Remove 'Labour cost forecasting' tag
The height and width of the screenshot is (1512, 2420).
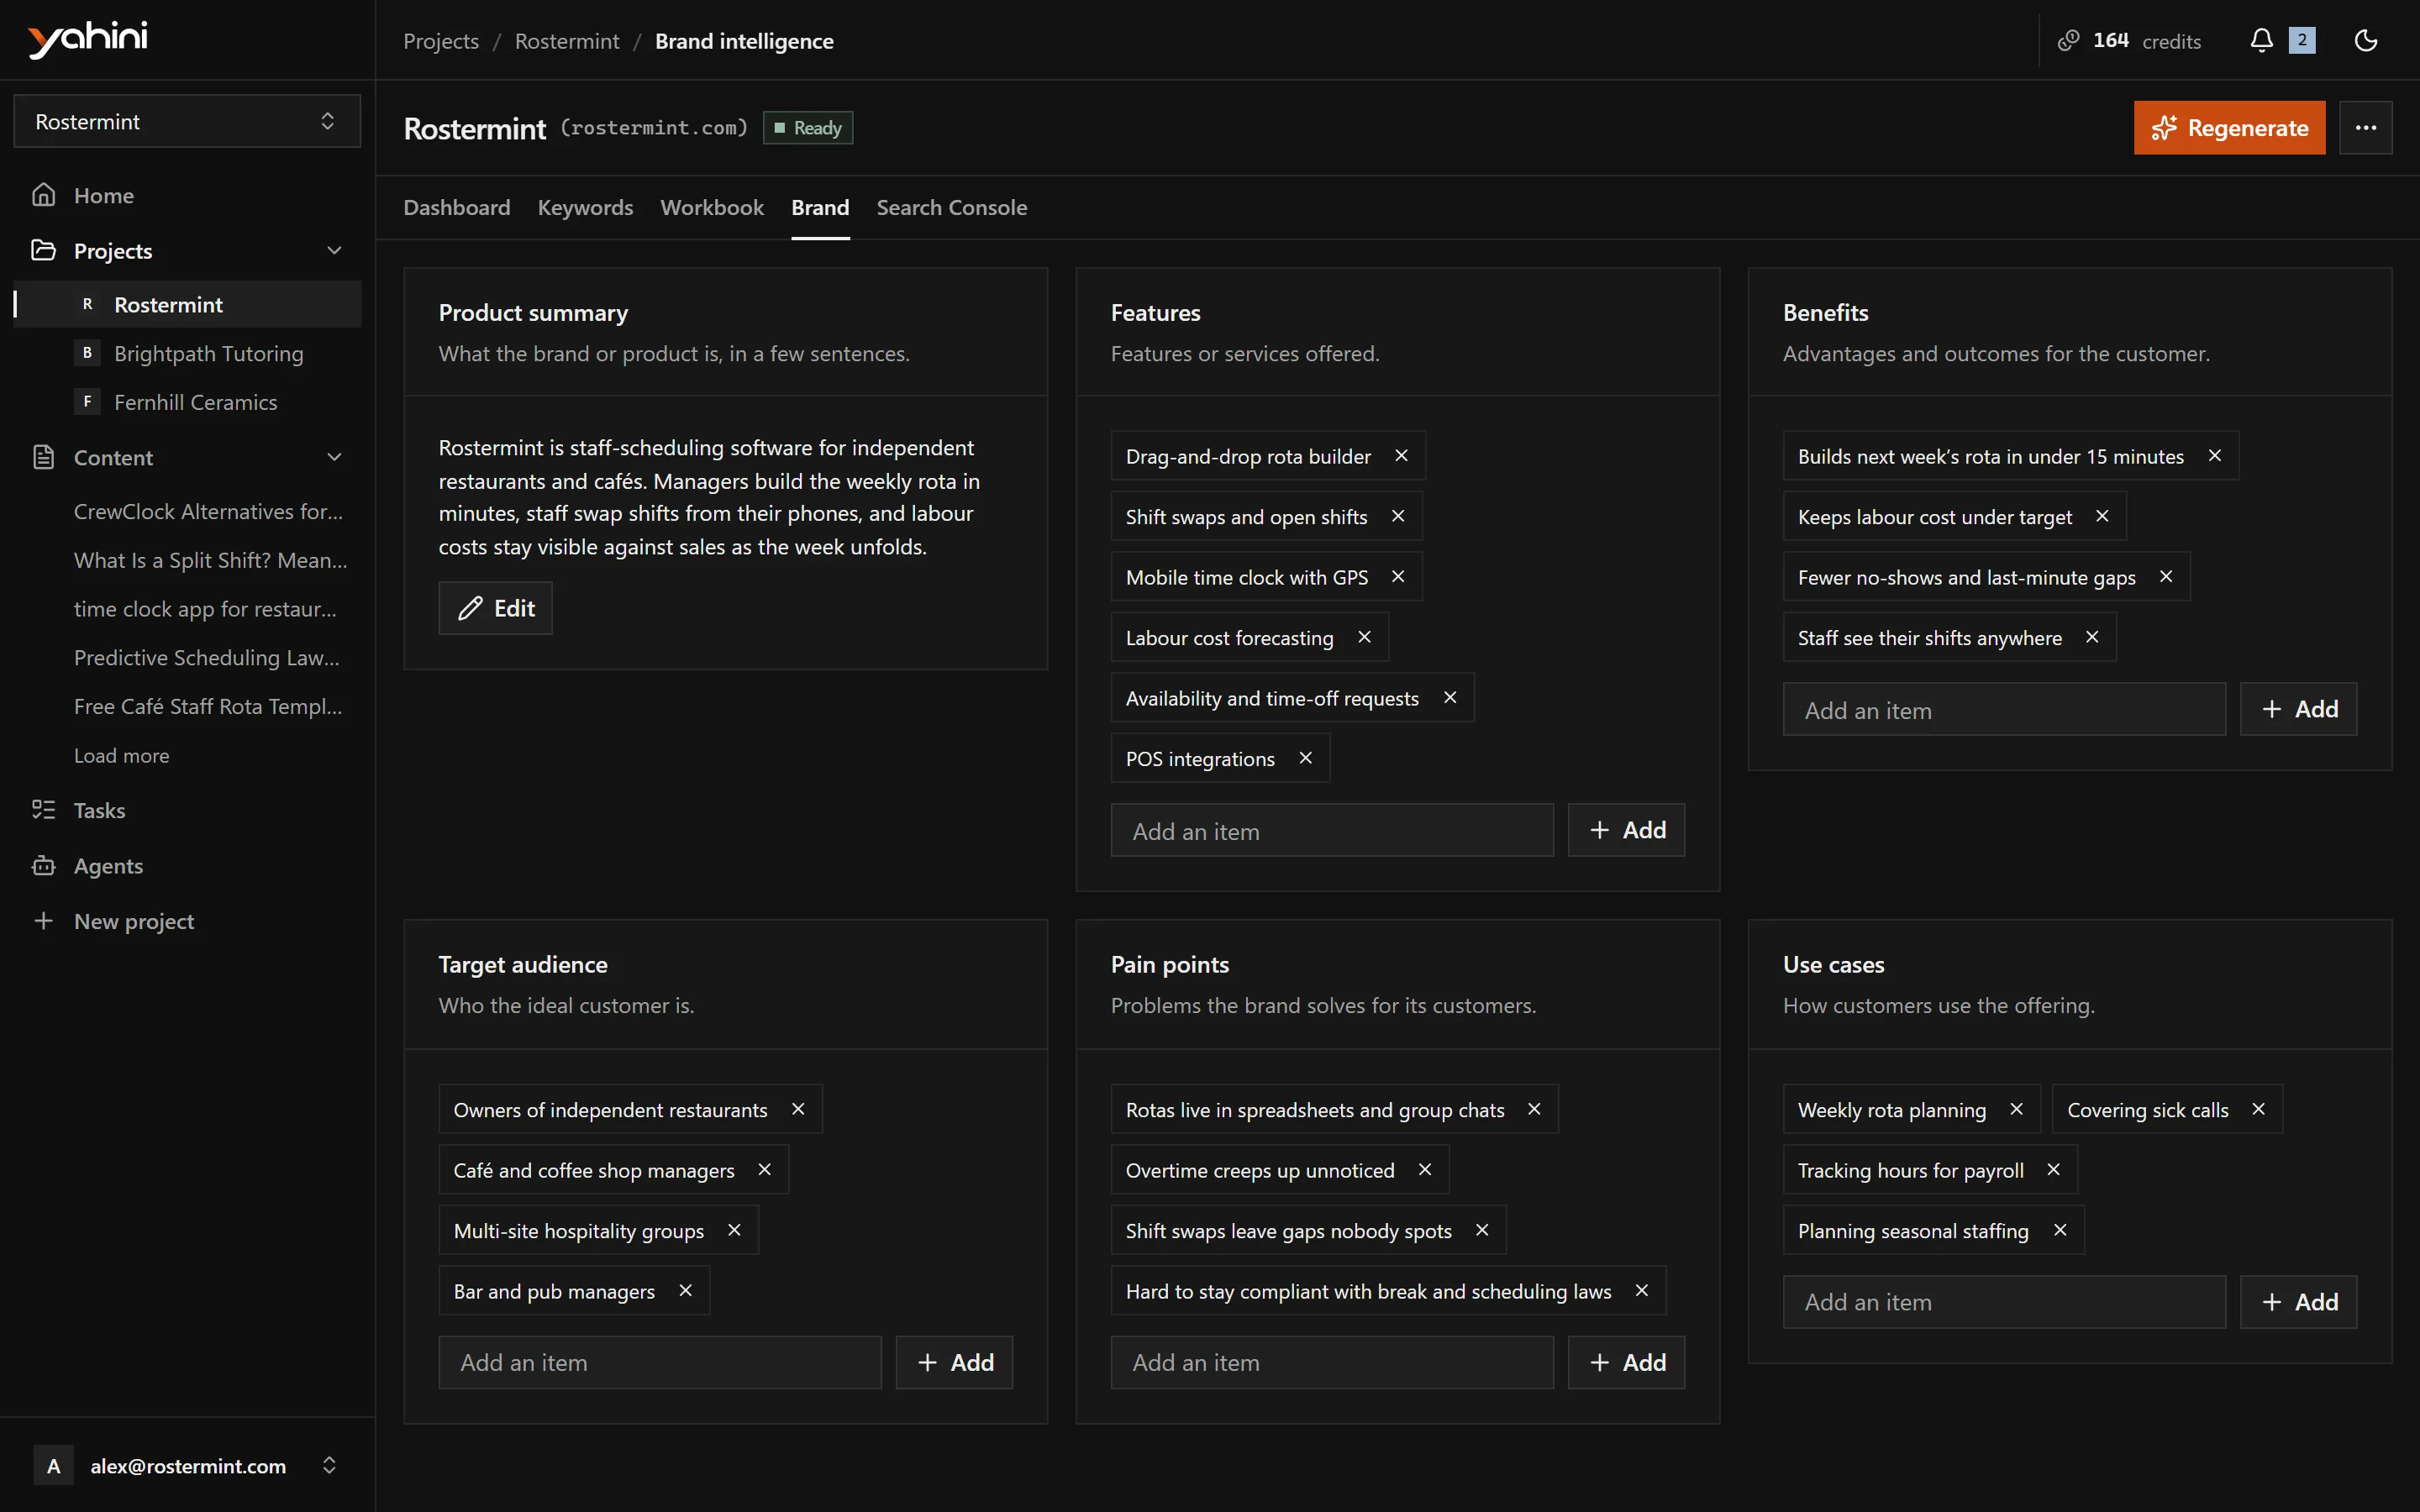(1364, 637)
